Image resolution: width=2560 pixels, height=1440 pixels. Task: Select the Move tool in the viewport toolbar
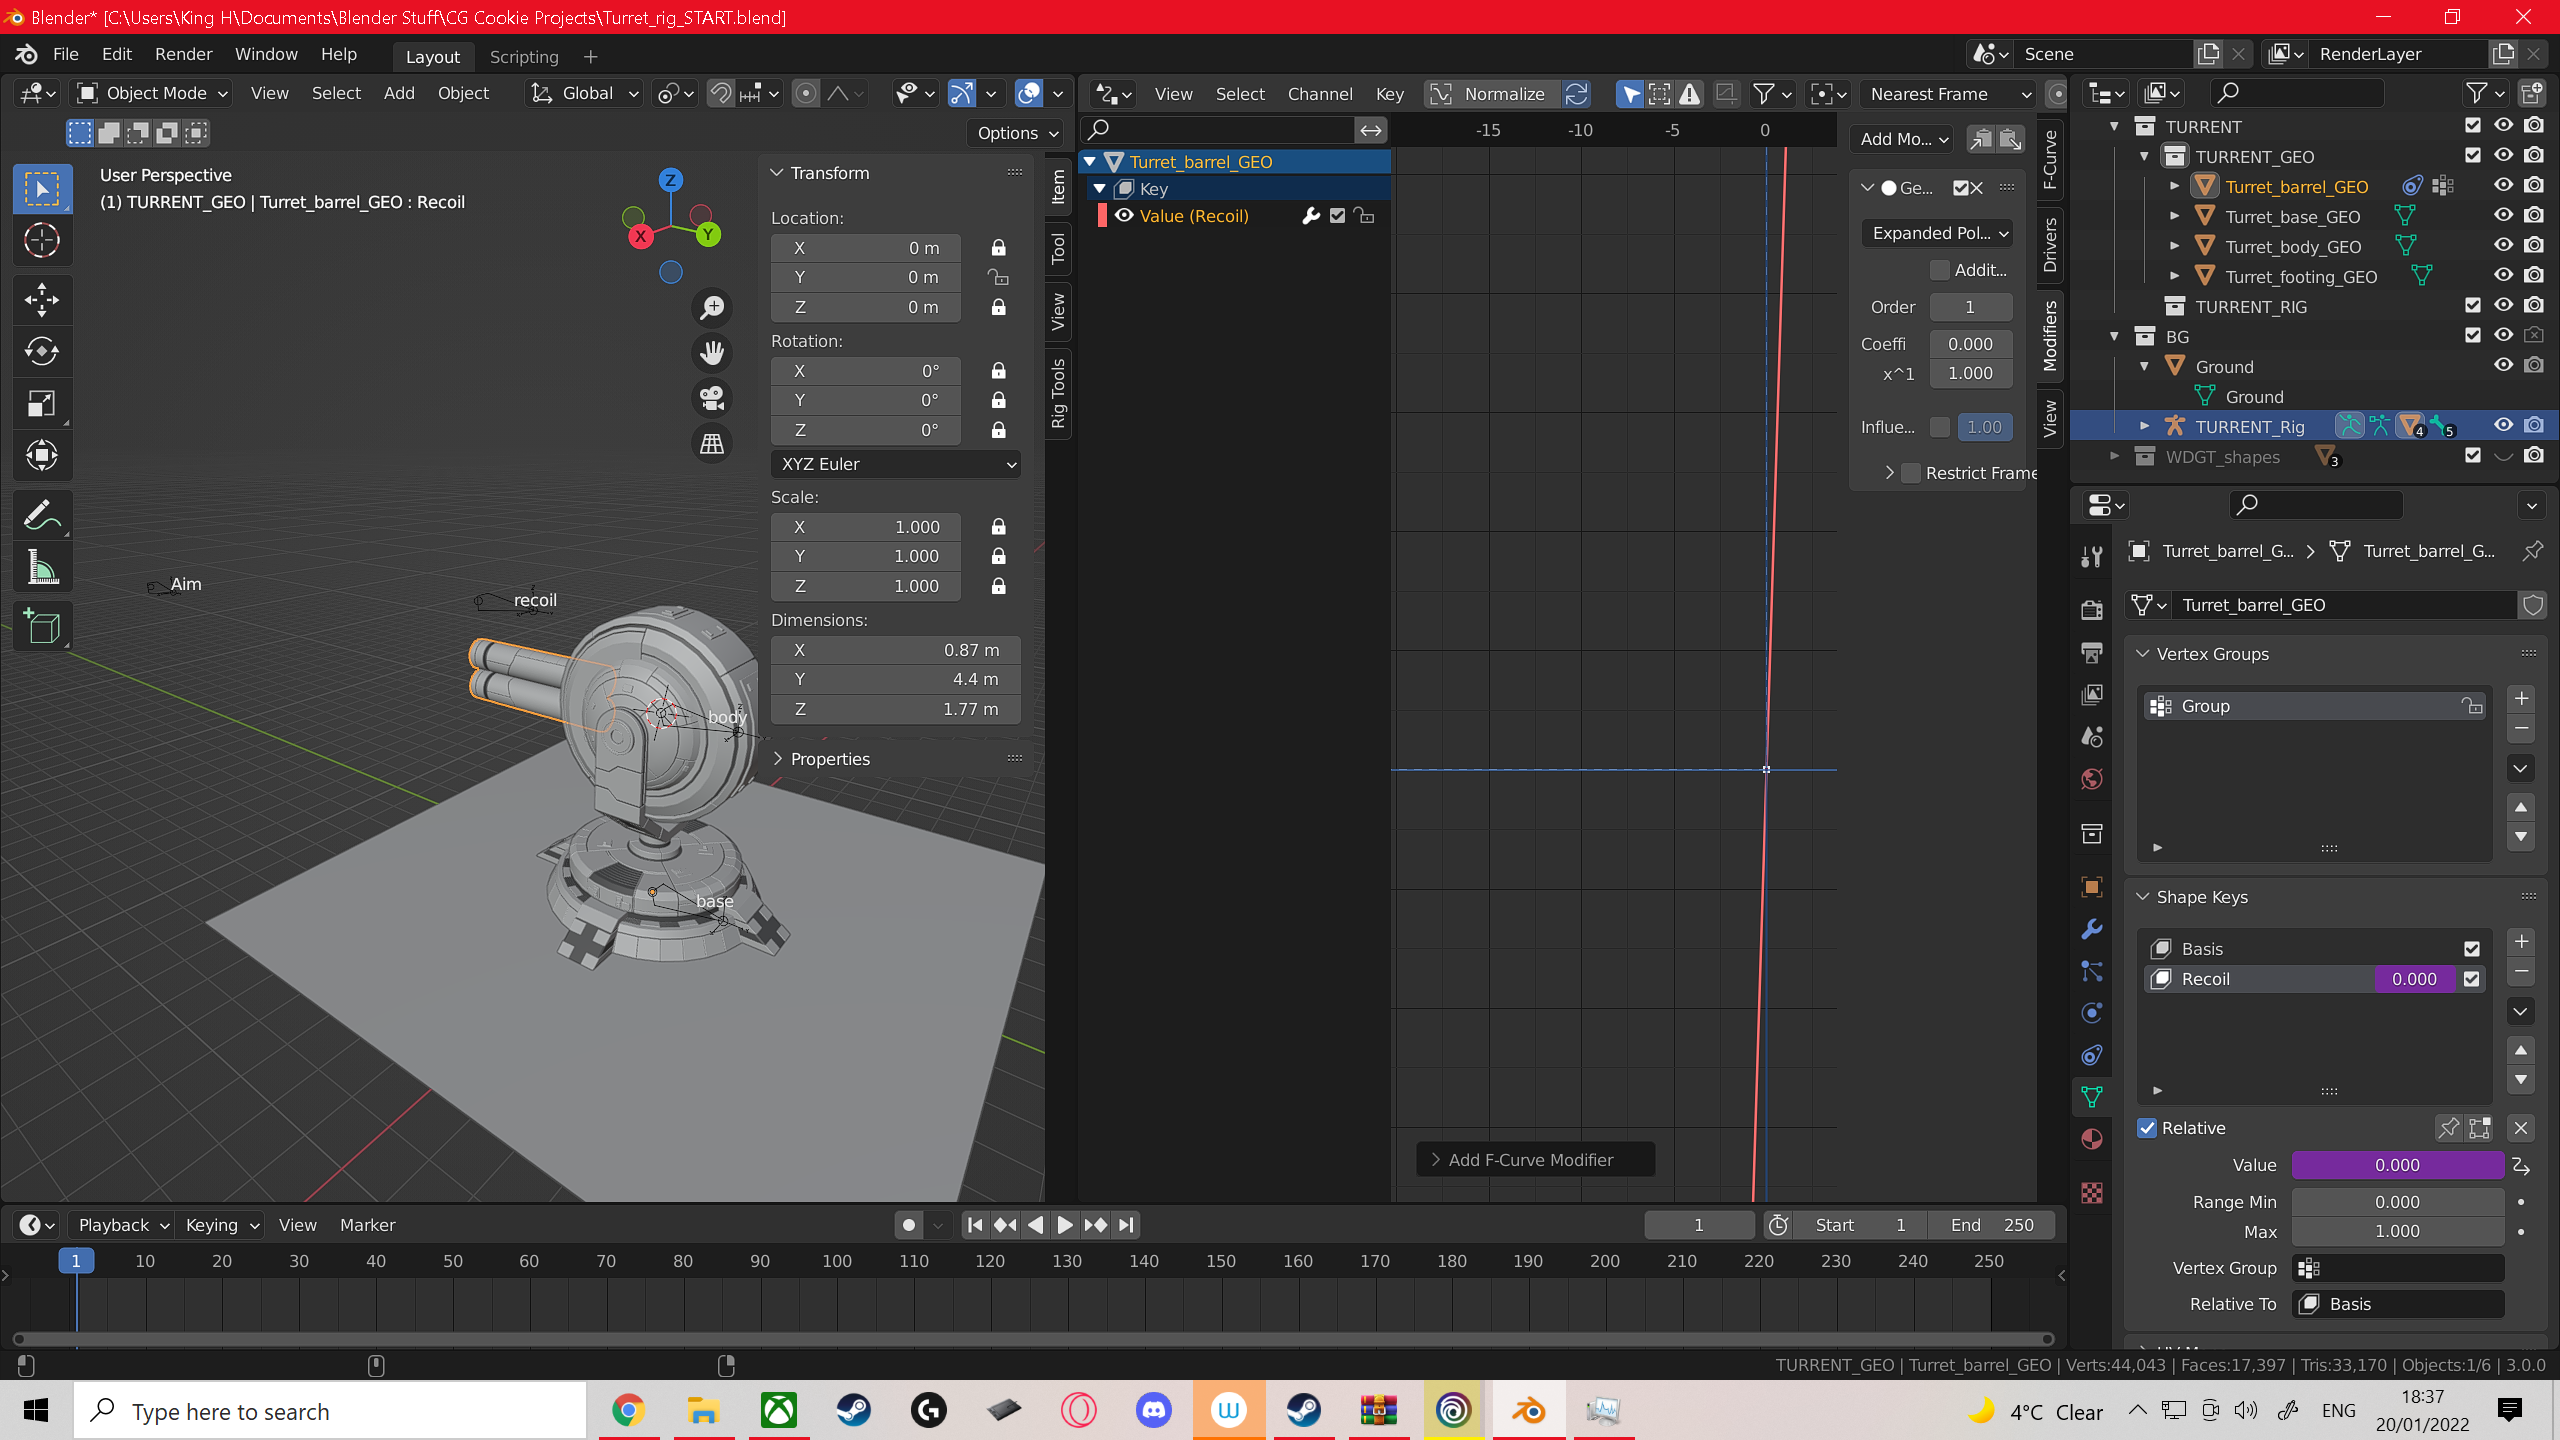(41, 298)
